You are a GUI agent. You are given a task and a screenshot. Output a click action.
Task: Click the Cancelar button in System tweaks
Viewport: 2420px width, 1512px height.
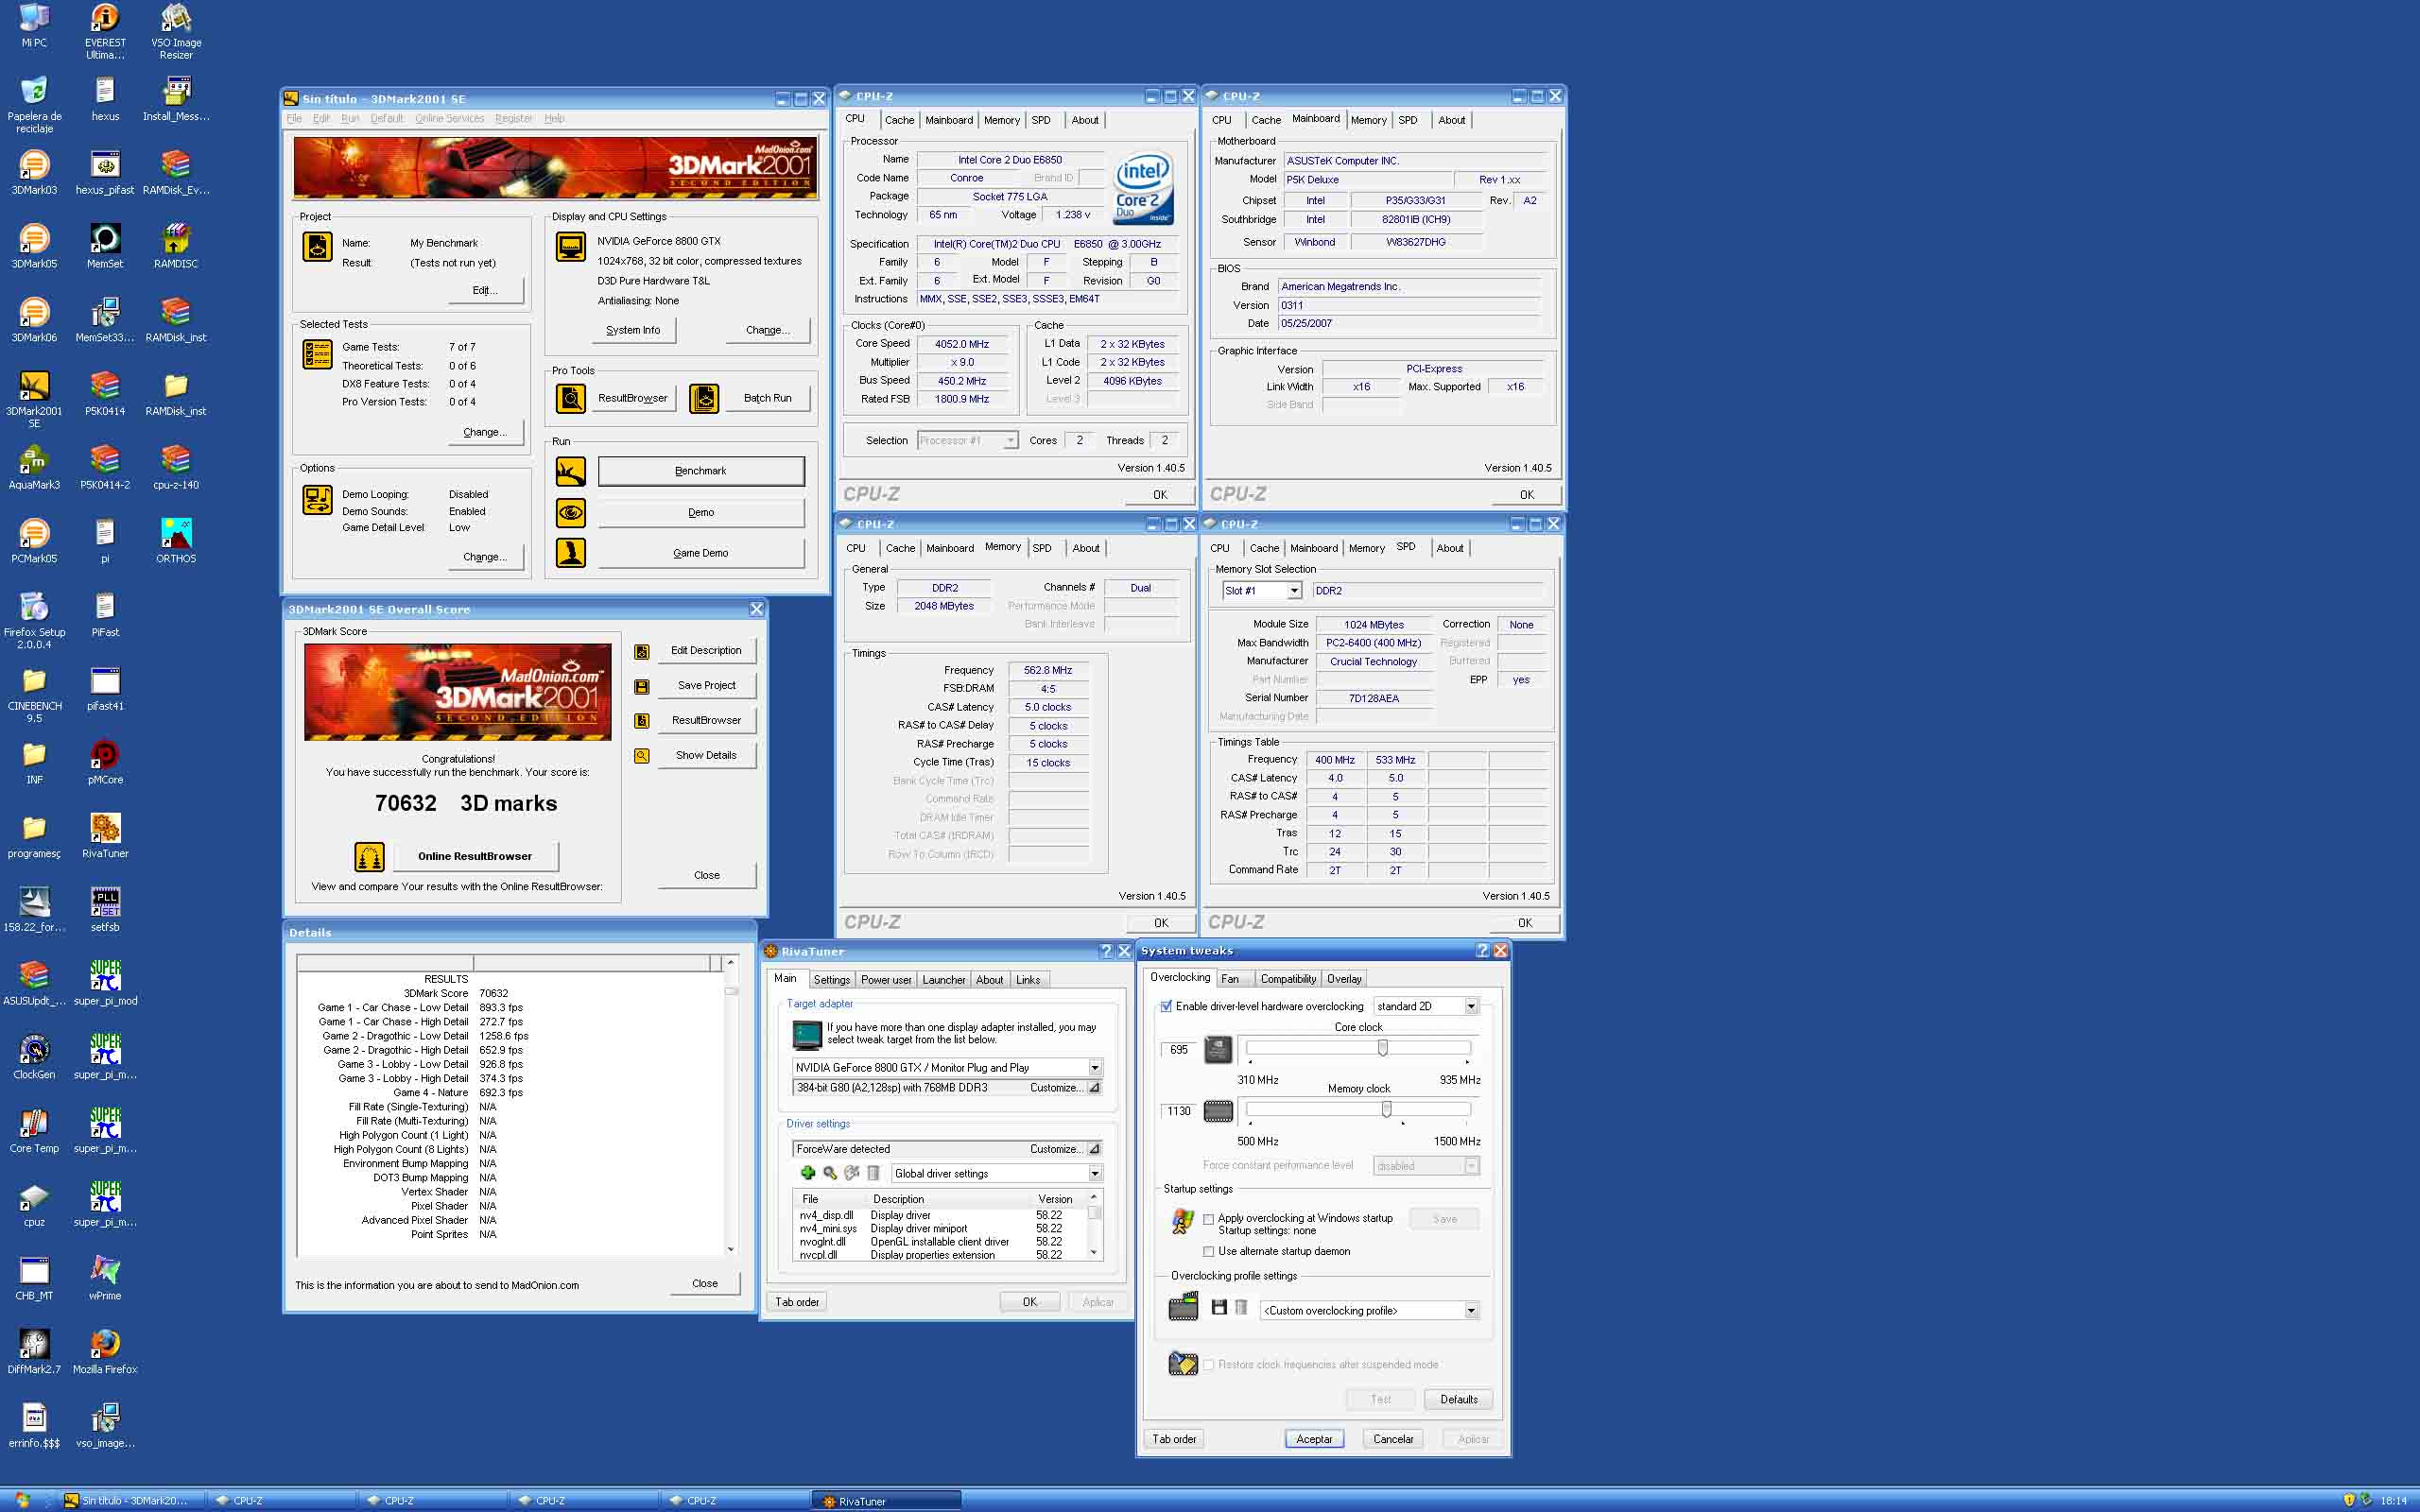tap(1393, 1439)
